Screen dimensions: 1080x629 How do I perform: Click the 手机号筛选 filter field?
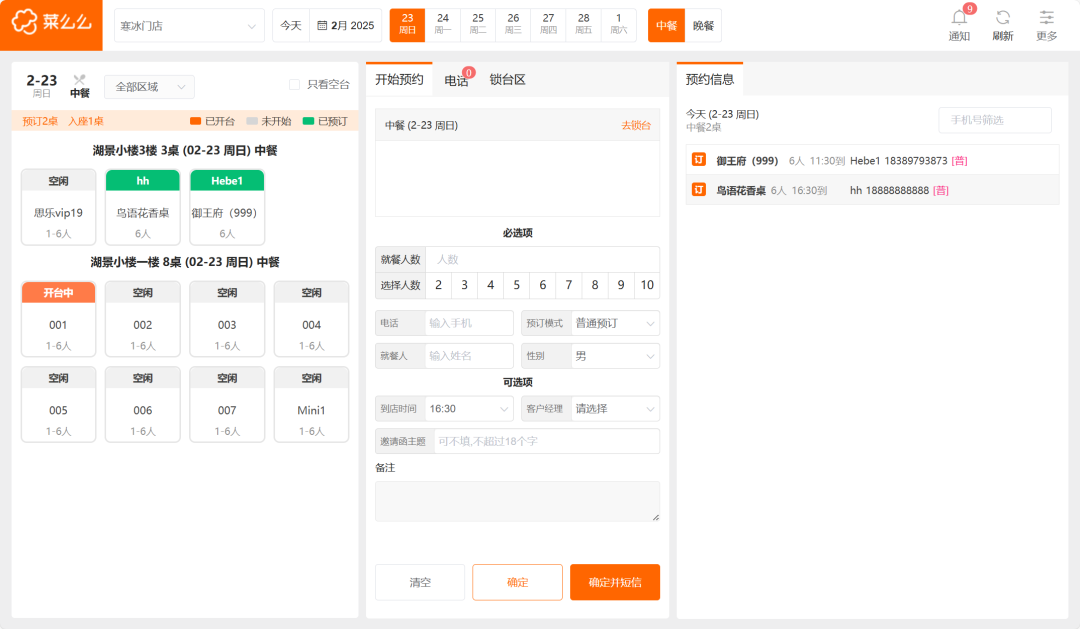(x=995, y=120)
